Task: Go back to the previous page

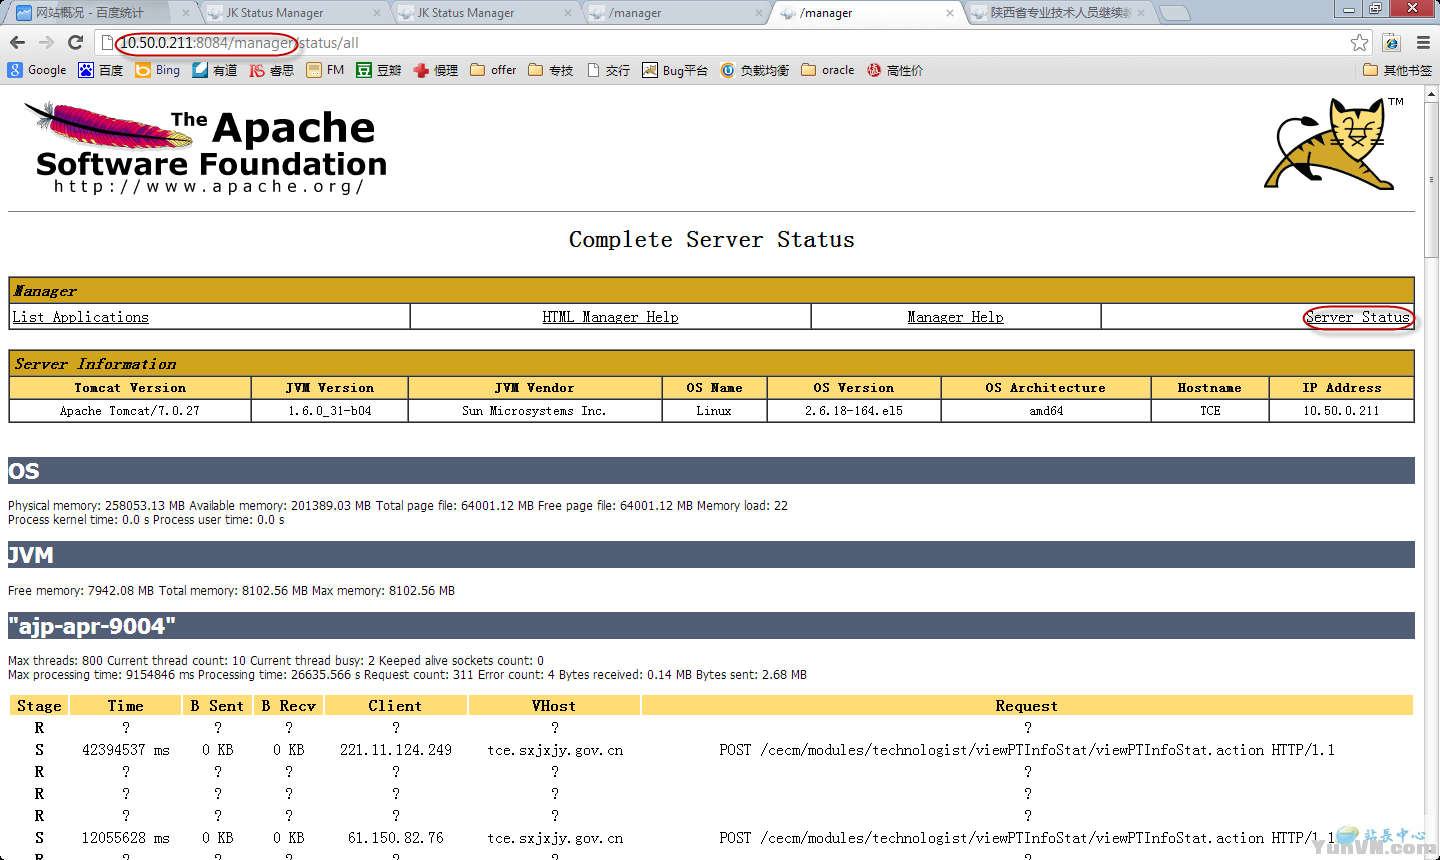Action: click(17, 42)
